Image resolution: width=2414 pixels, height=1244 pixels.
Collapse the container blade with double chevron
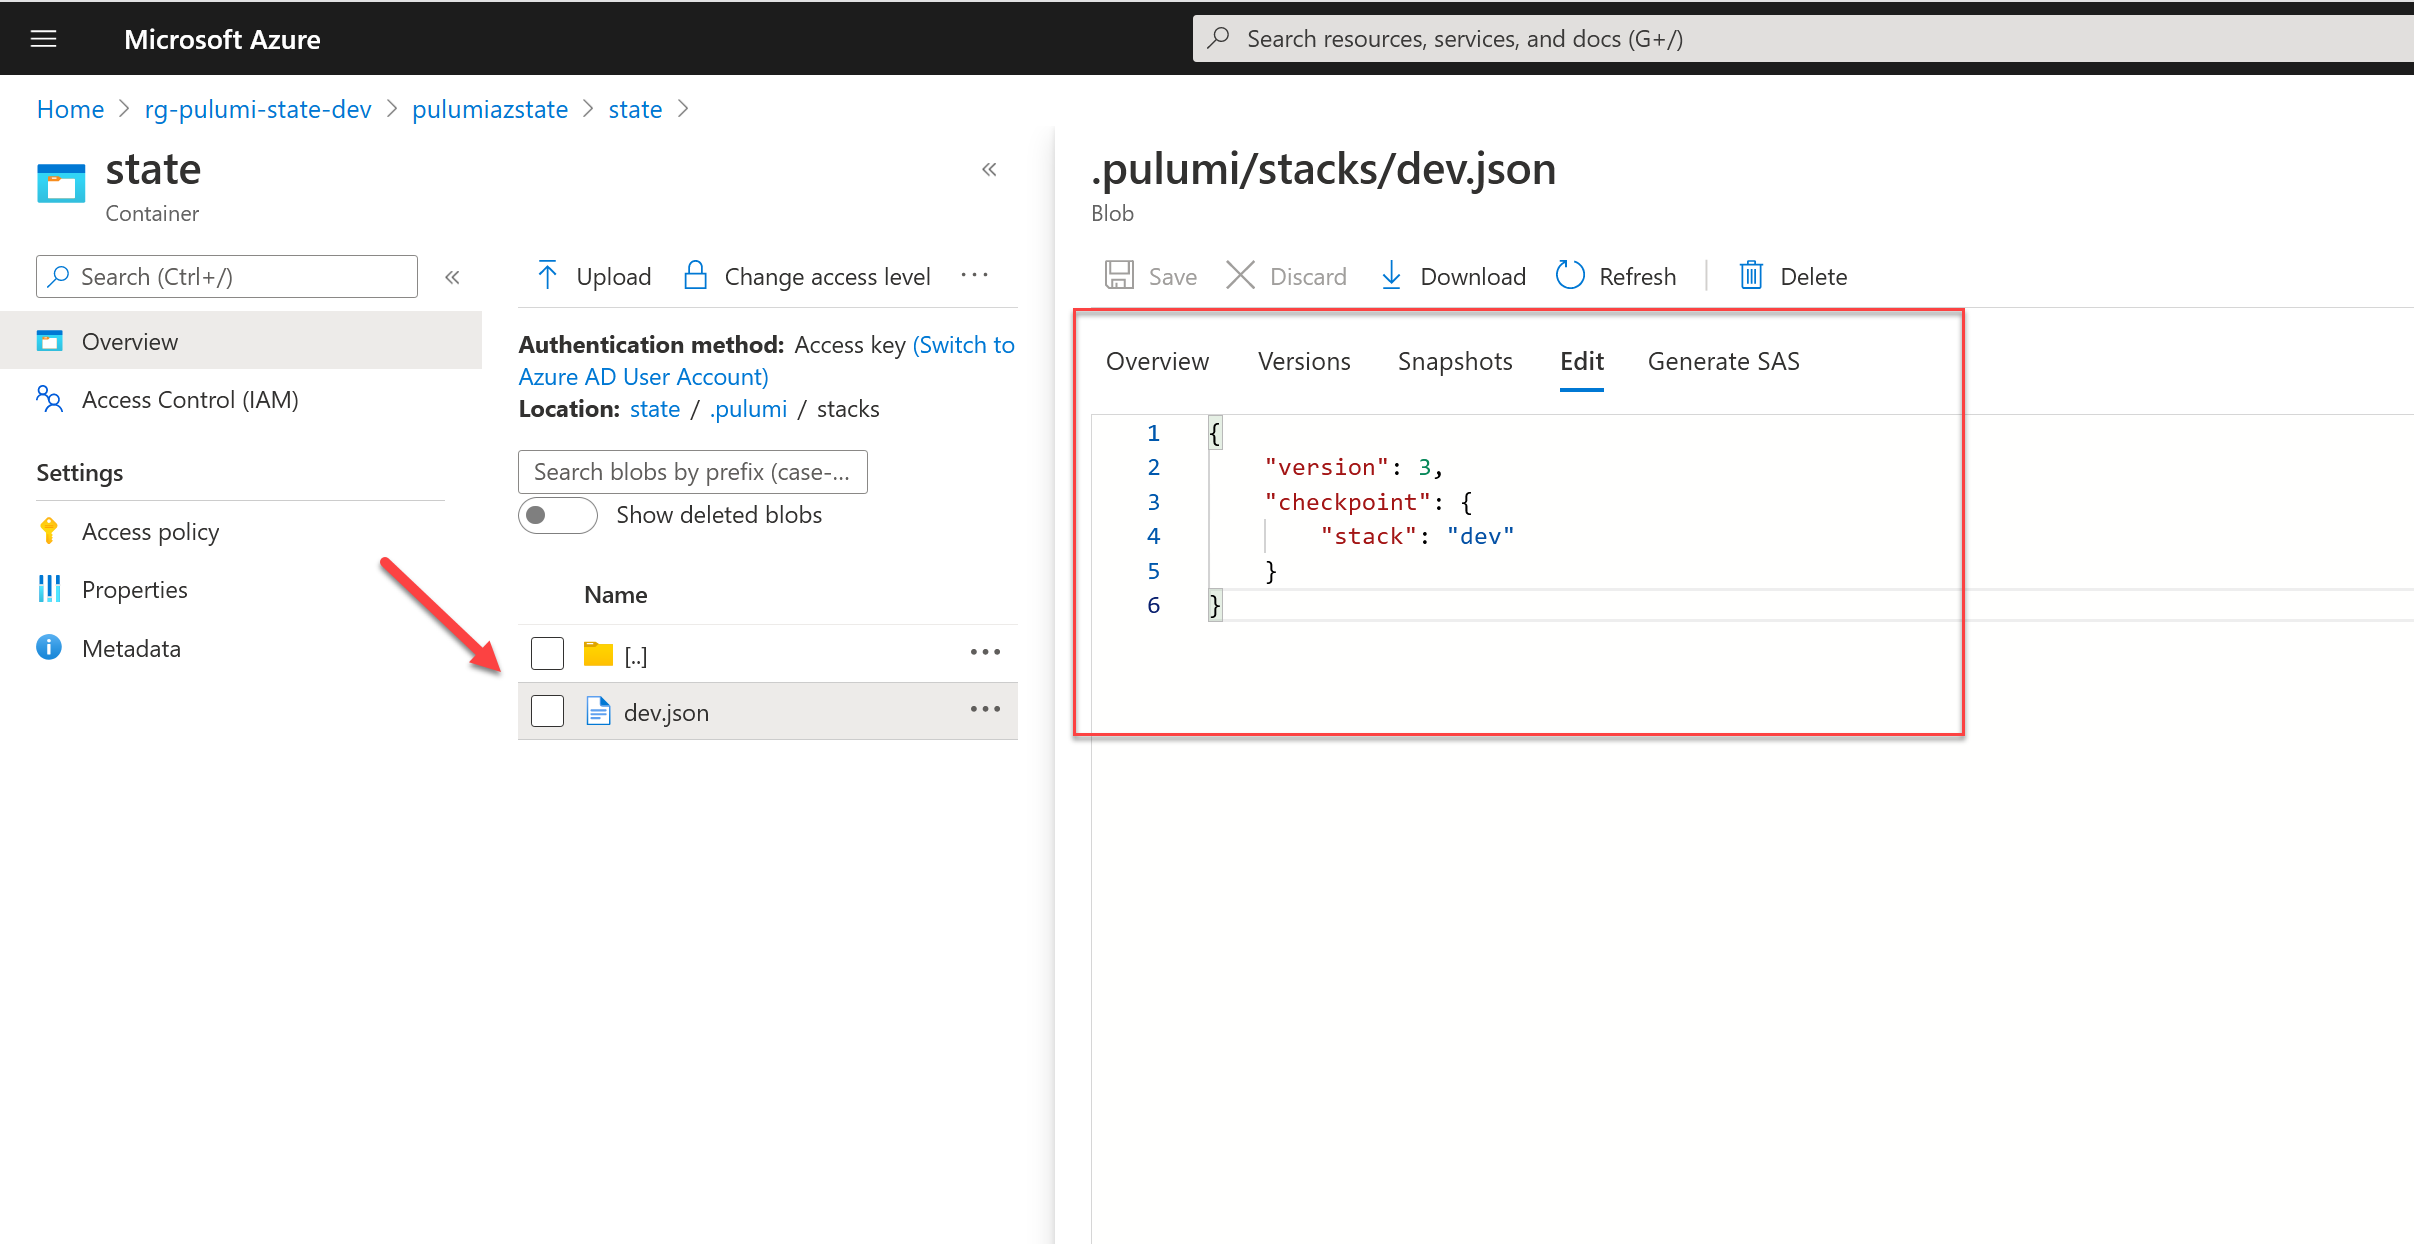coord(989,170)
